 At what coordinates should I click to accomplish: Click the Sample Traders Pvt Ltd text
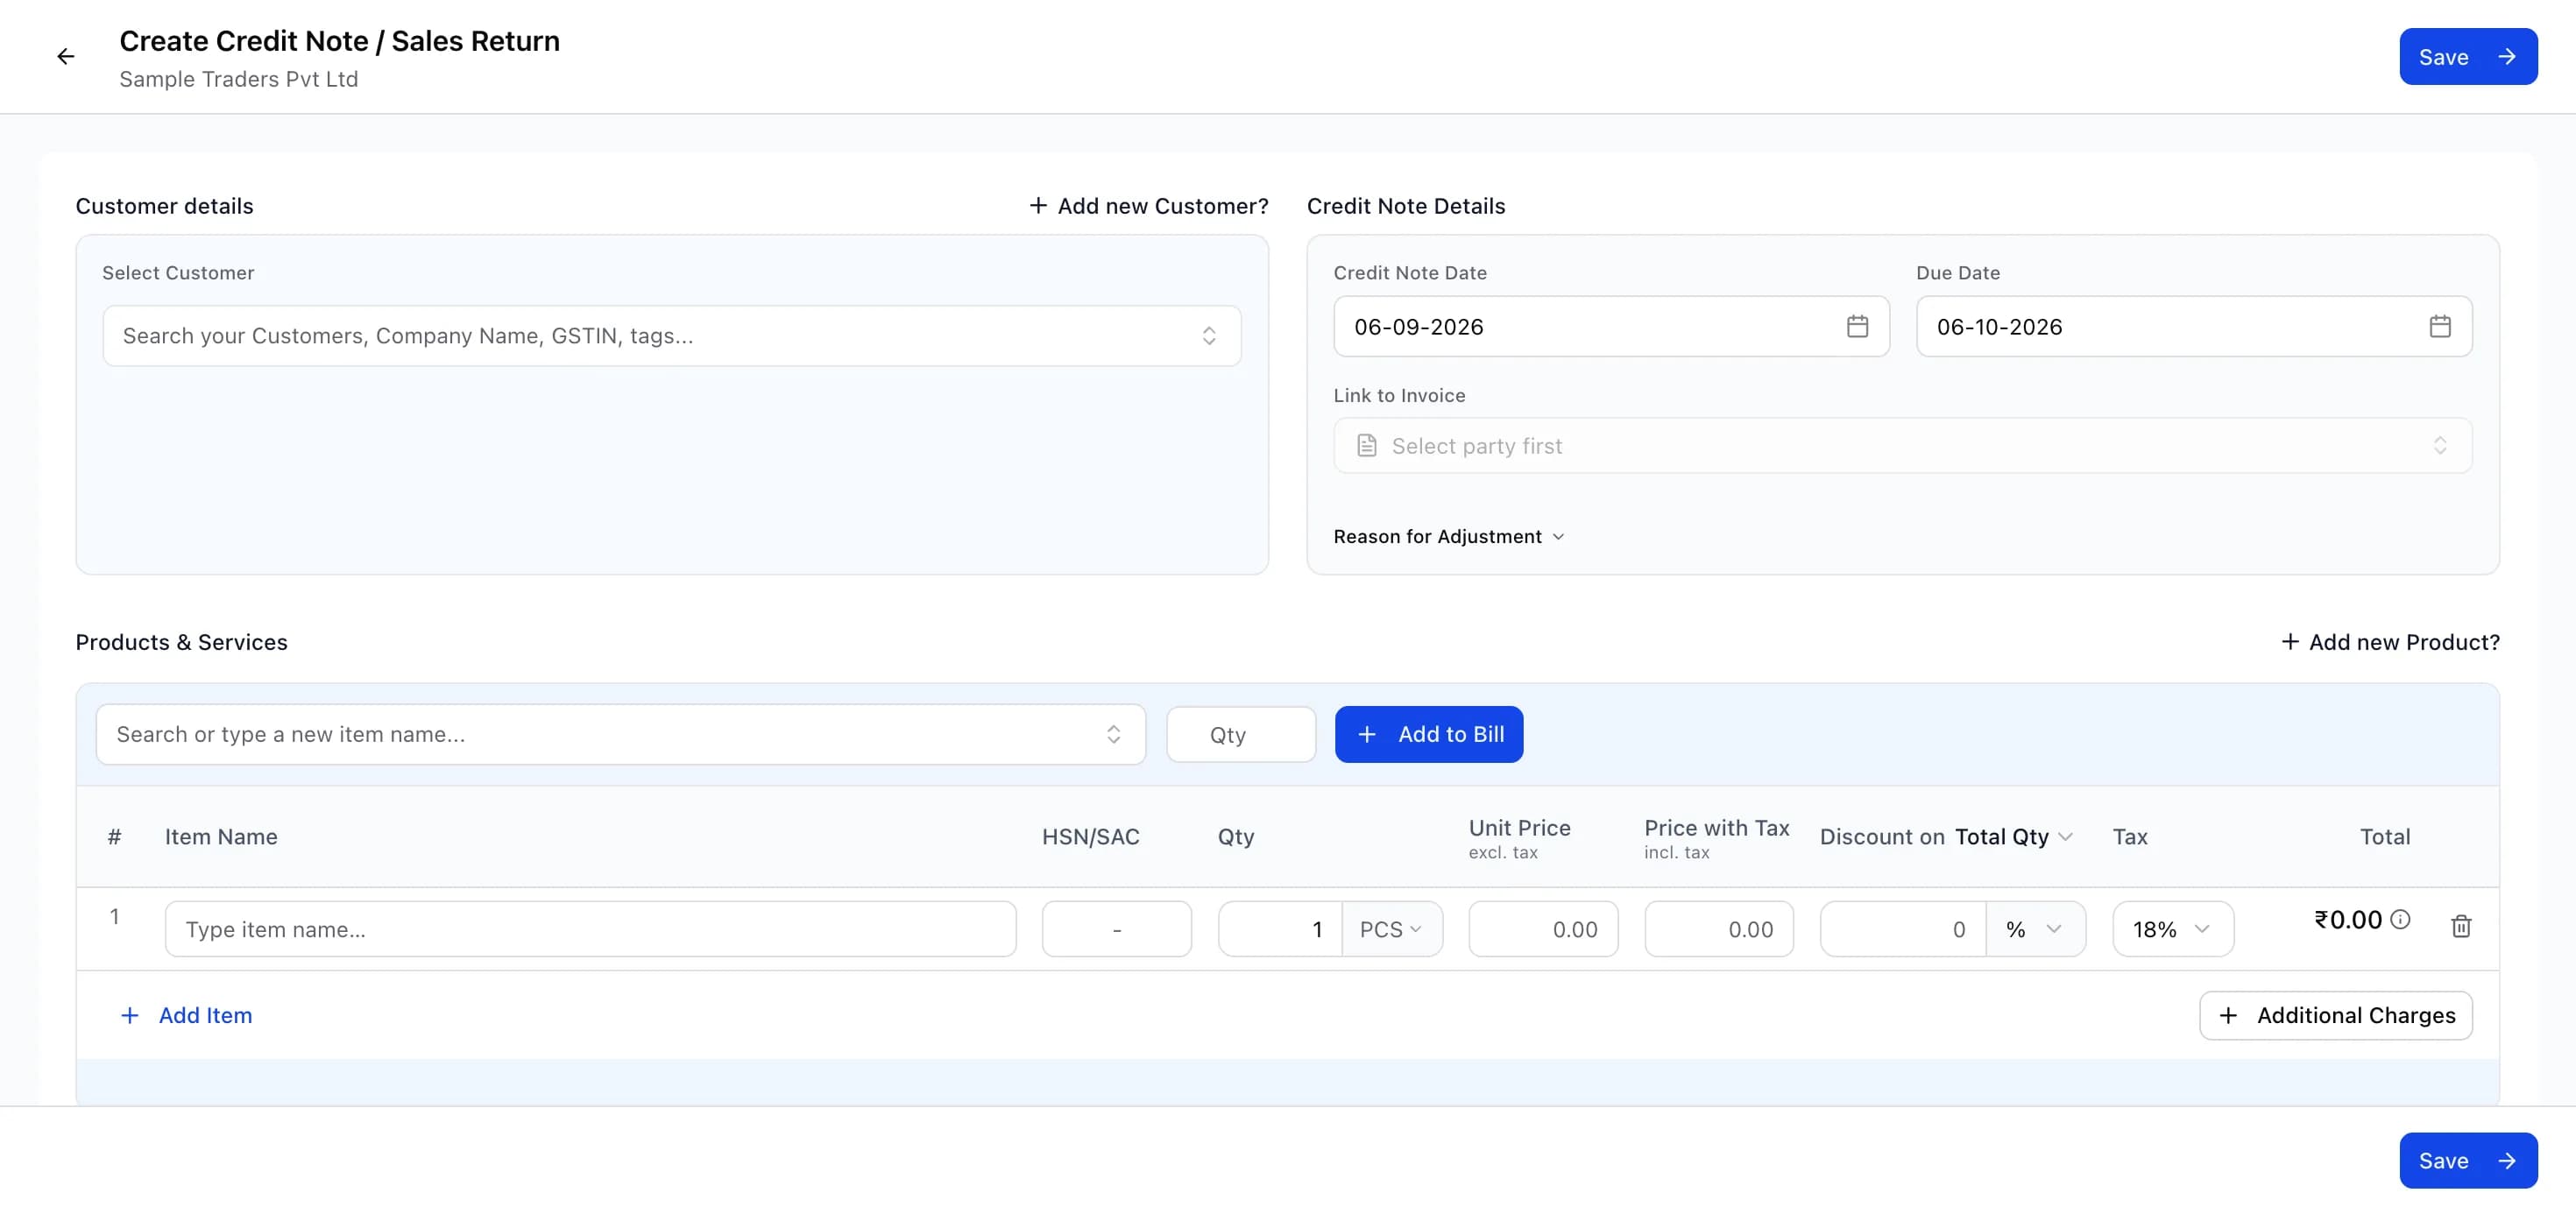(x=238, y=79)
